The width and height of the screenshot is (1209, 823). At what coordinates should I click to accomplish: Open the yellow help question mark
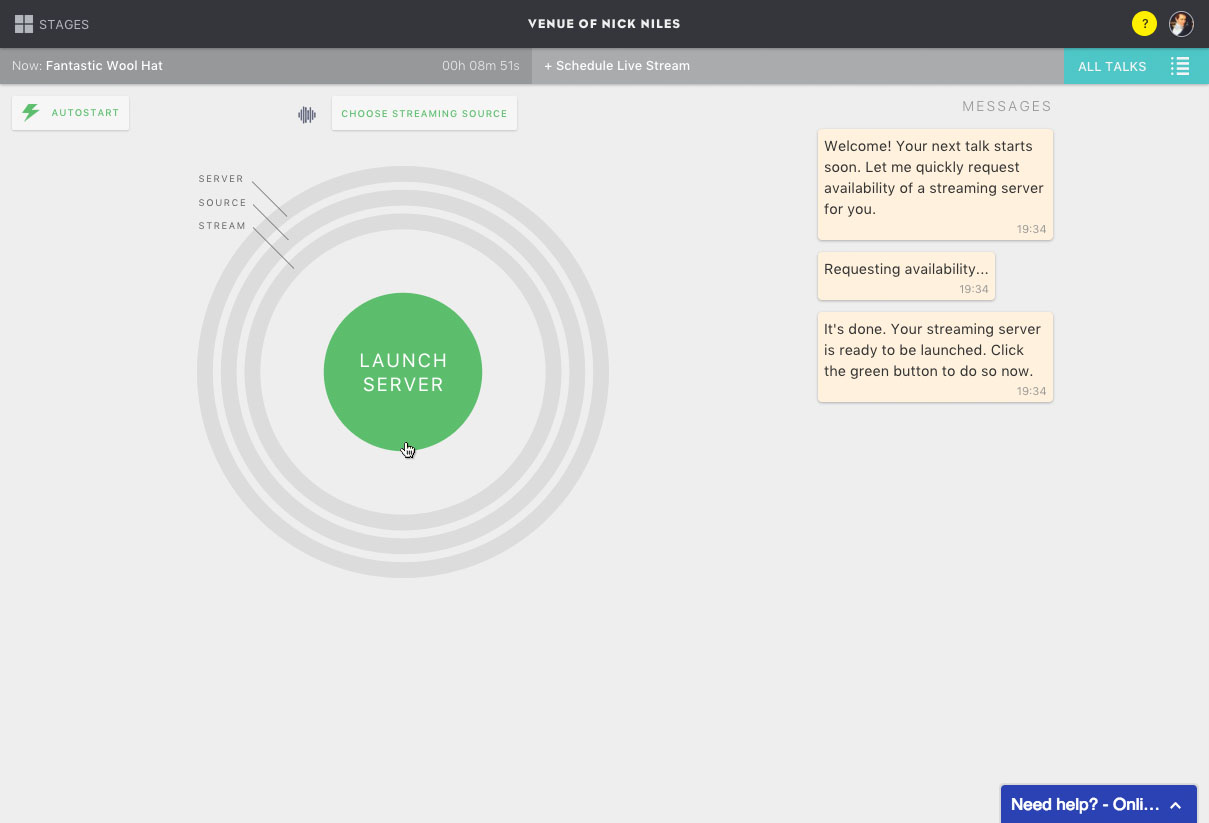(1144, 24)
